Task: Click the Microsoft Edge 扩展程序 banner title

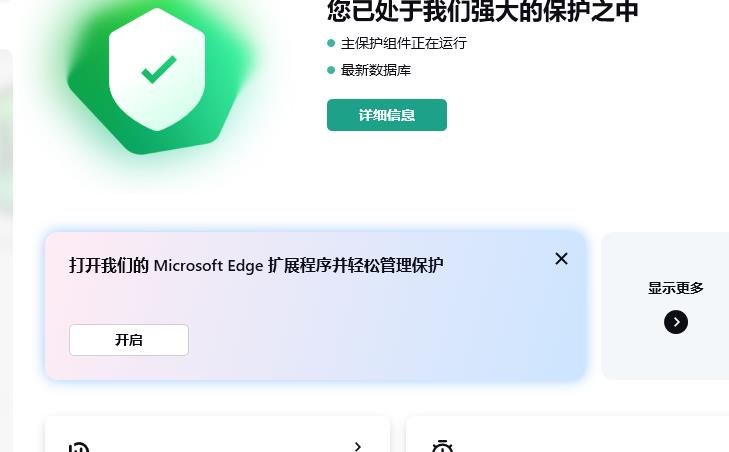Action: 256,266
